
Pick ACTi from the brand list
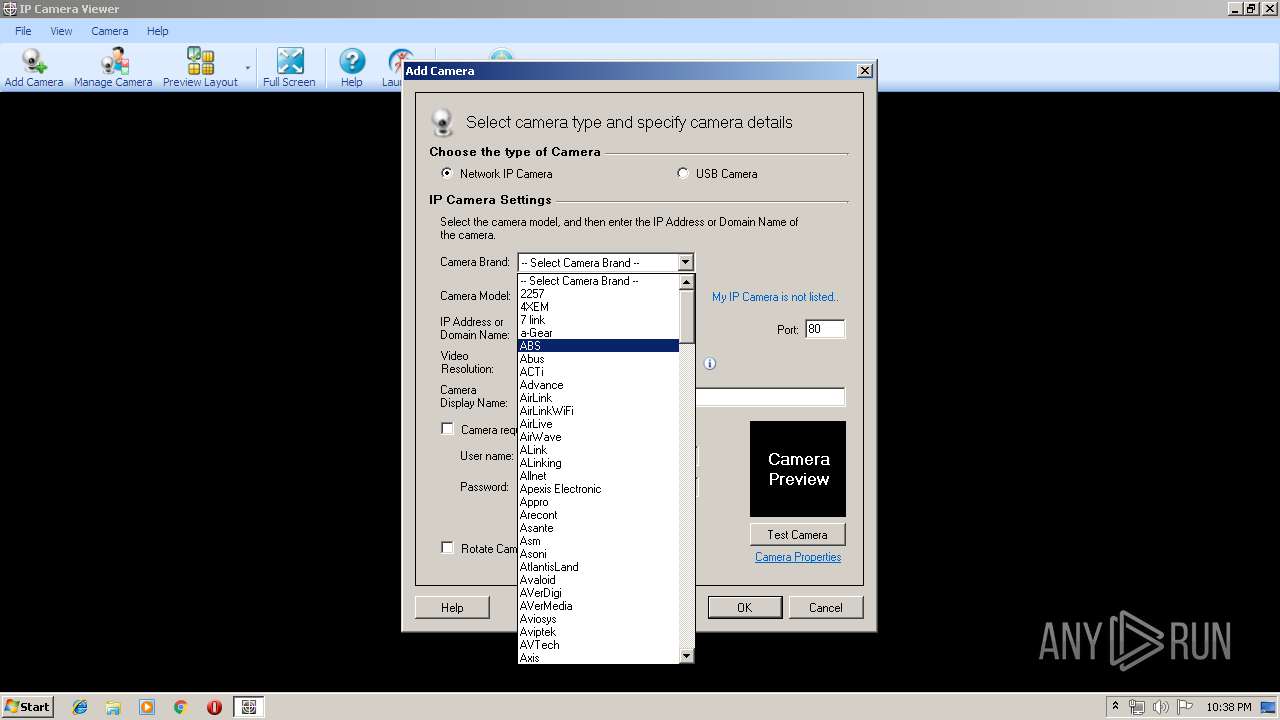[598, 372]
